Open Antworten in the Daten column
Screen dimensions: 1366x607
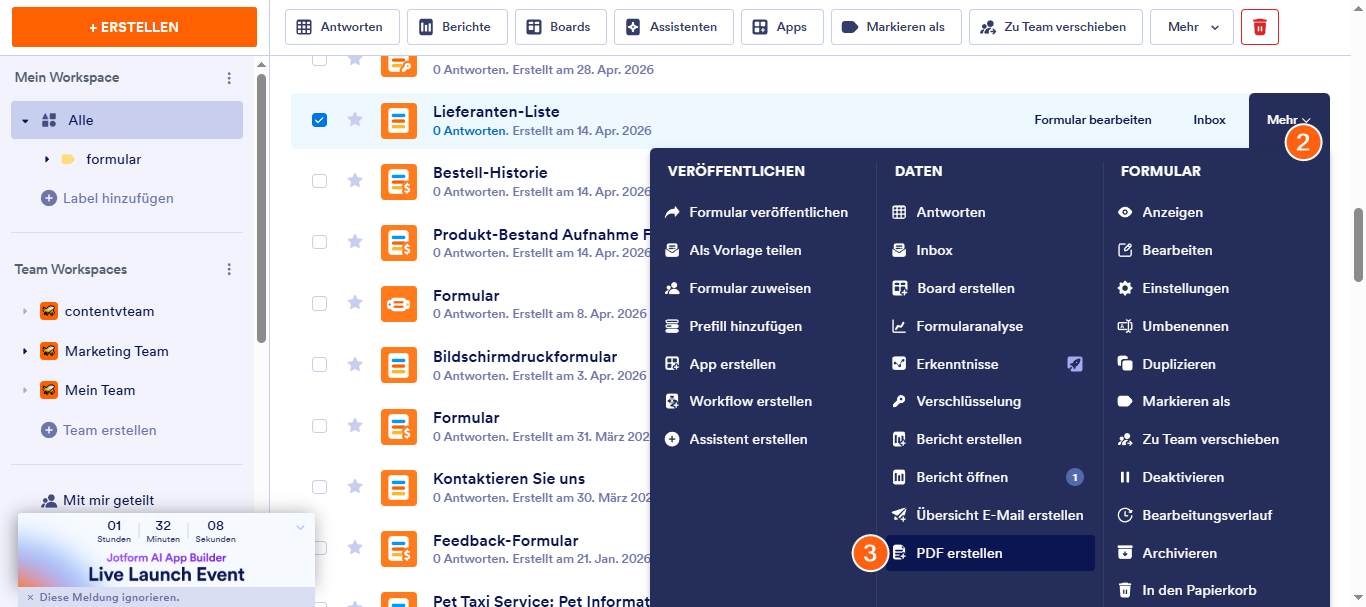coord(939,212)
